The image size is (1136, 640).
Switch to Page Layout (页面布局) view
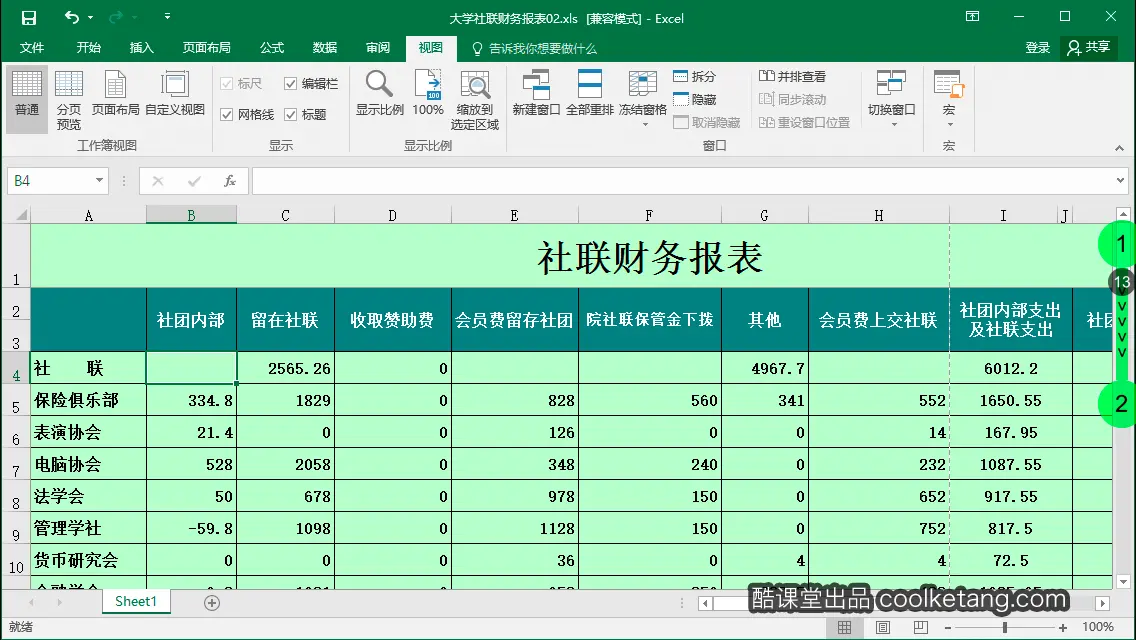(115, 93)
